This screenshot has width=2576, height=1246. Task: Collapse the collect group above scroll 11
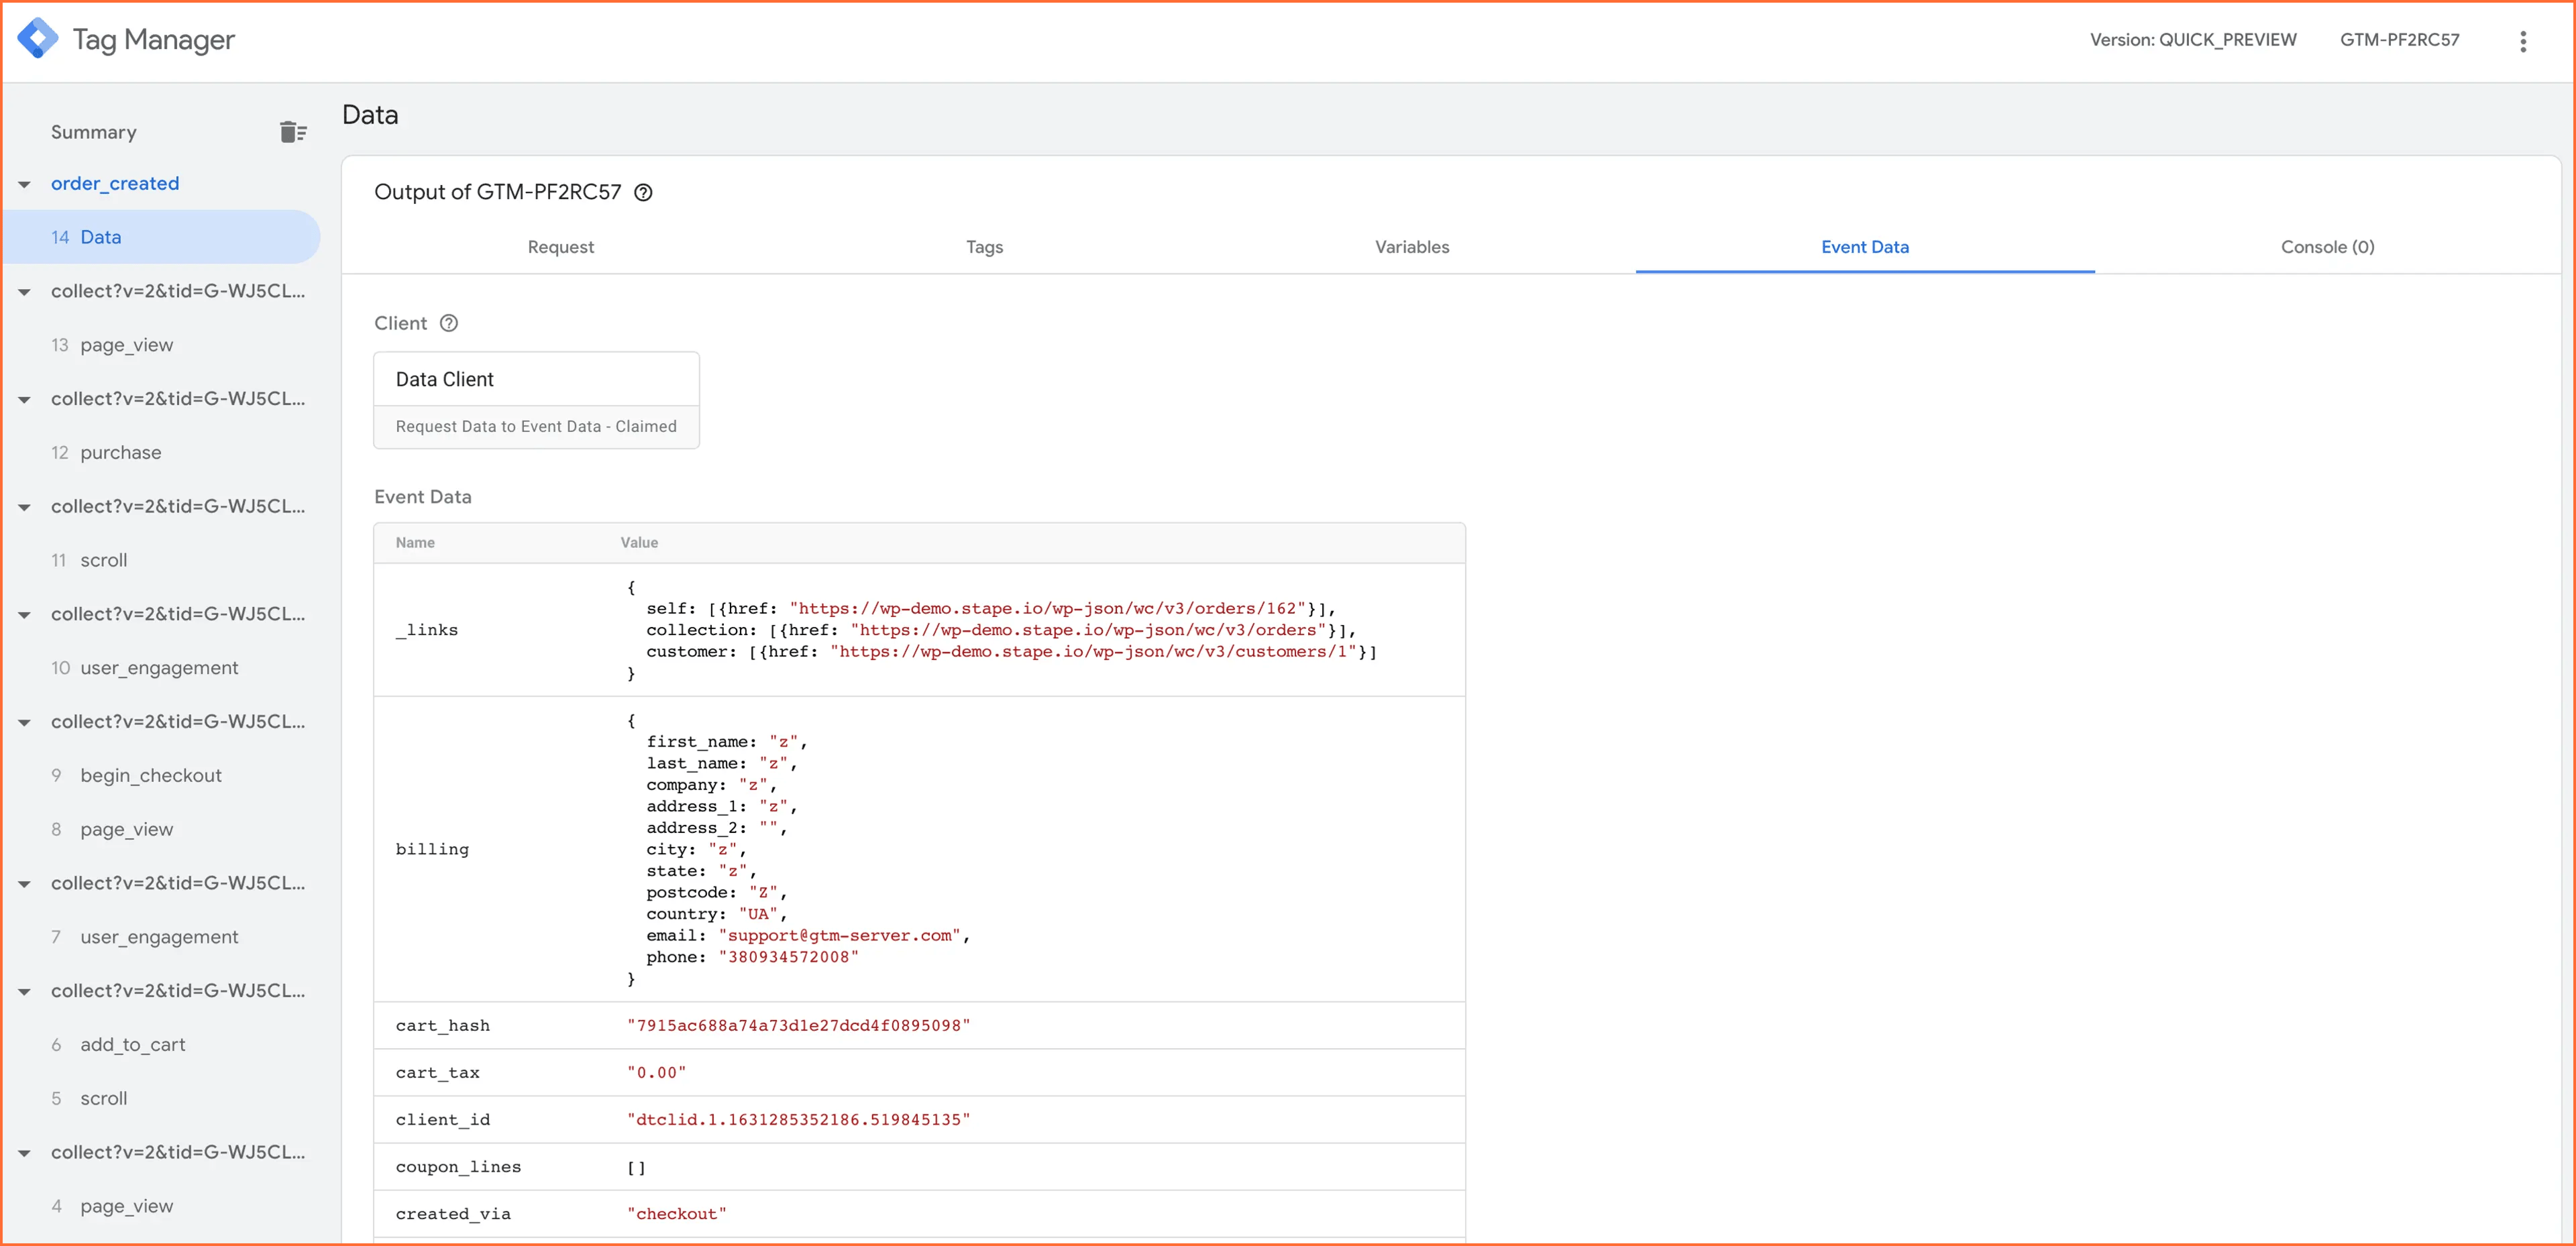tap(24, 507)
